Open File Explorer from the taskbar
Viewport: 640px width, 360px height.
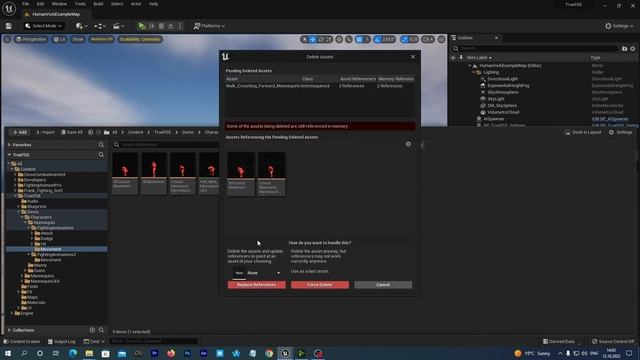pyautogui.click(x=89, y=353)
